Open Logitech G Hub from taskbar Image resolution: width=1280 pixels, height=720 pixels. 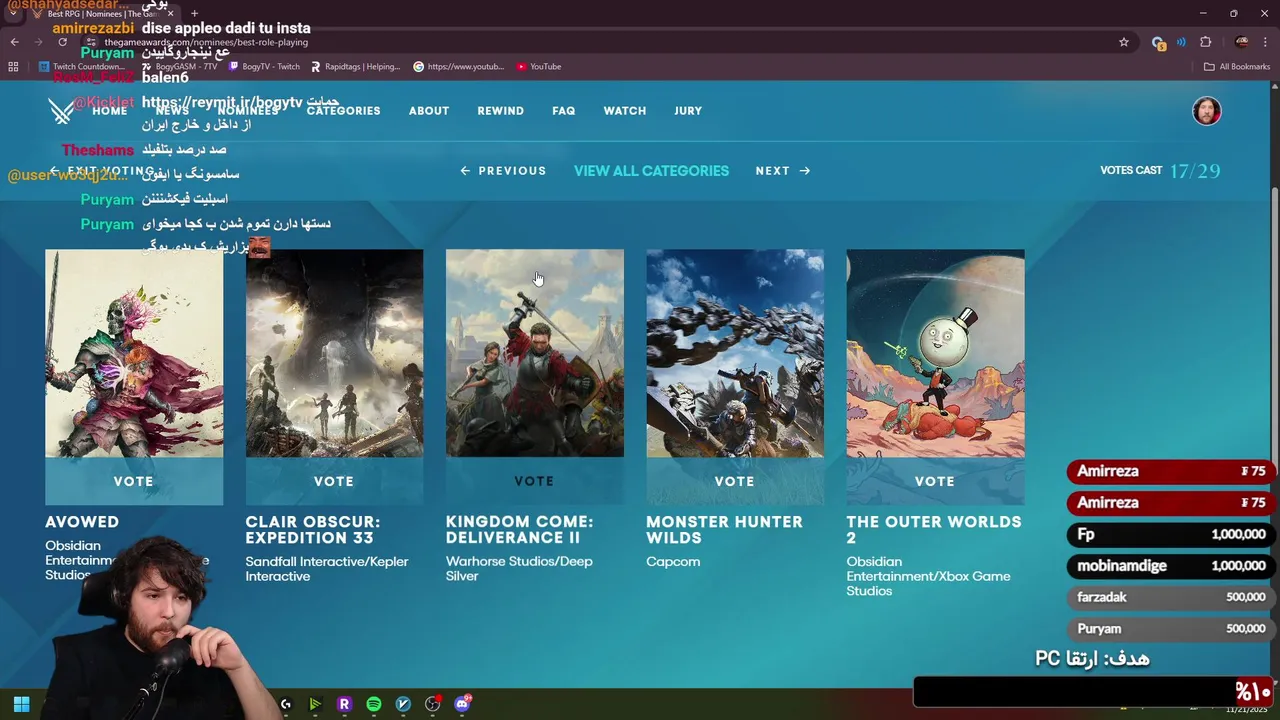[x=286, y=704]
